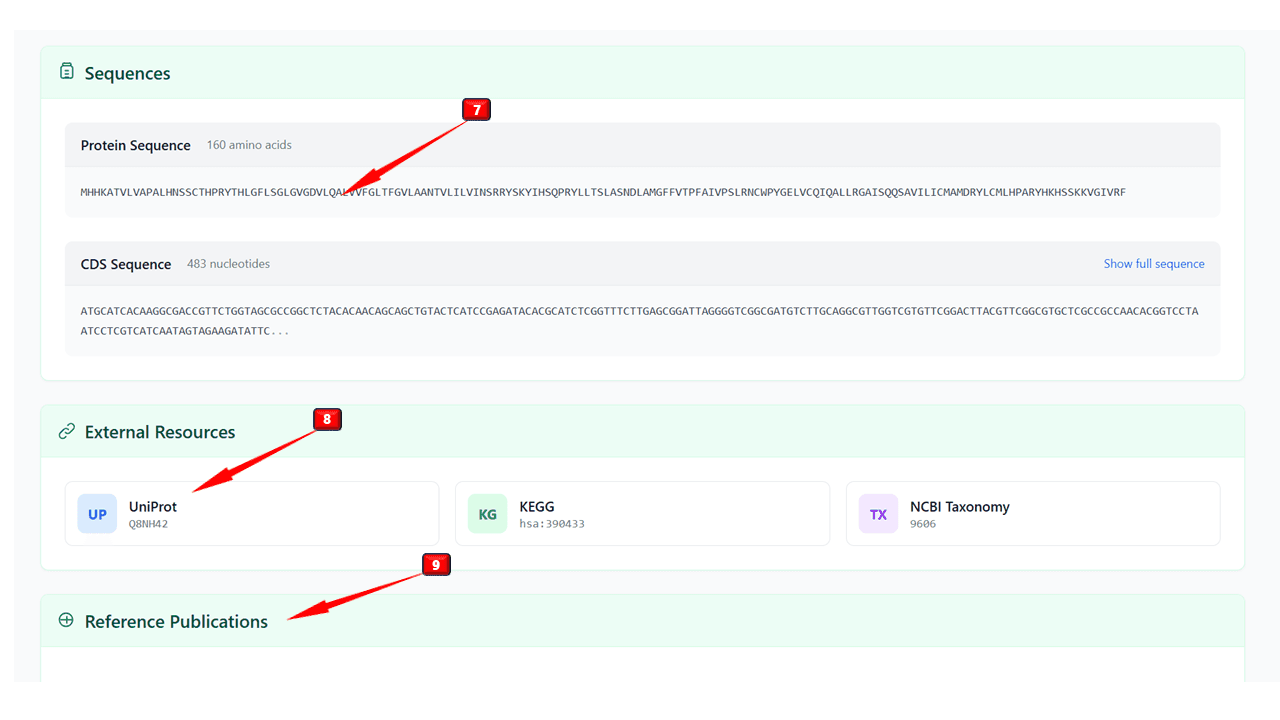Screen dimensions: 1280x720
Task: Click the protein amino acid sequence text
Action: click(x=602, y=192)
